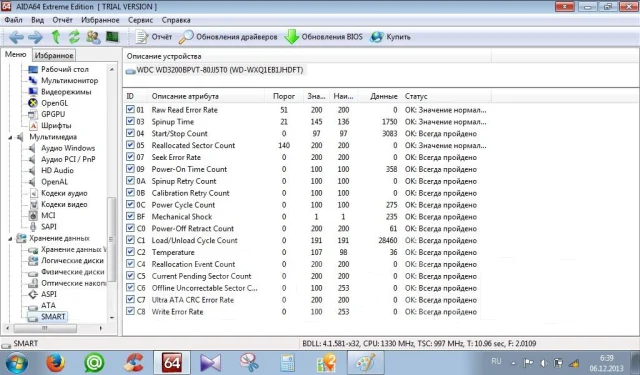Click the Купить button
Screen dimensions: 640x375
[391, 37]
